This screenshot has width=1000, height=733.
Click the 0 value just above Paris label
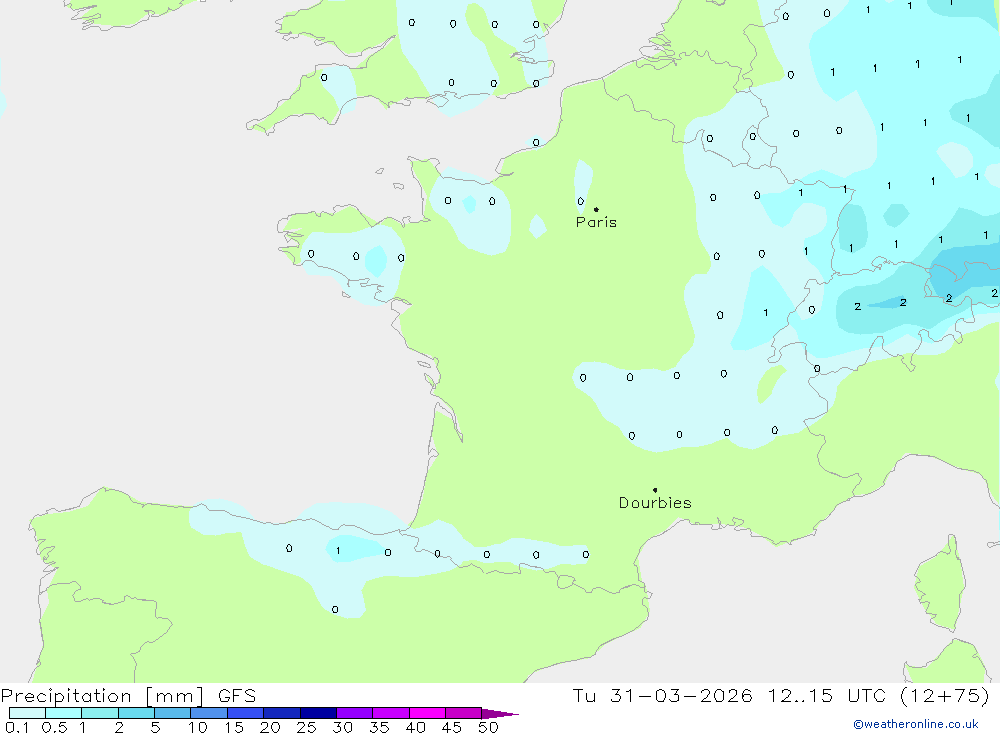(580, 202)
